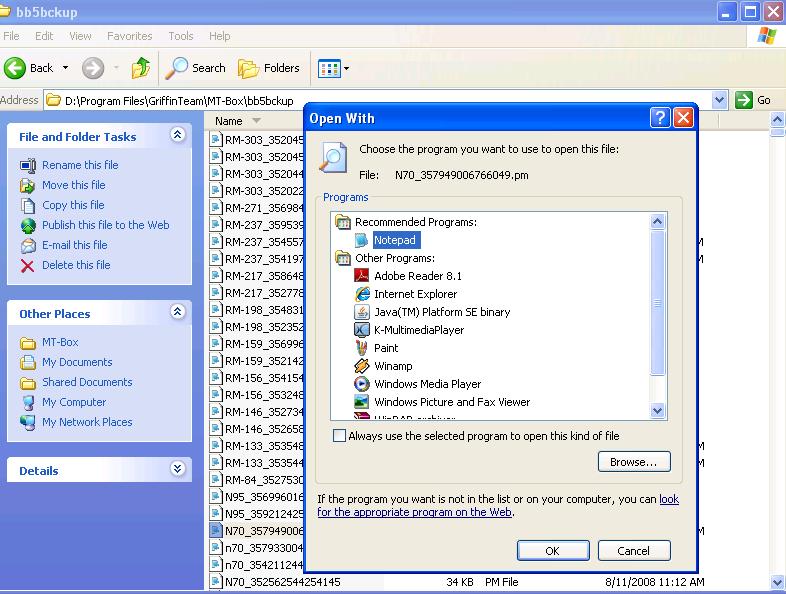The image size is (786, 594).
Task: Click the Browse... button
Action: (634, 462)
